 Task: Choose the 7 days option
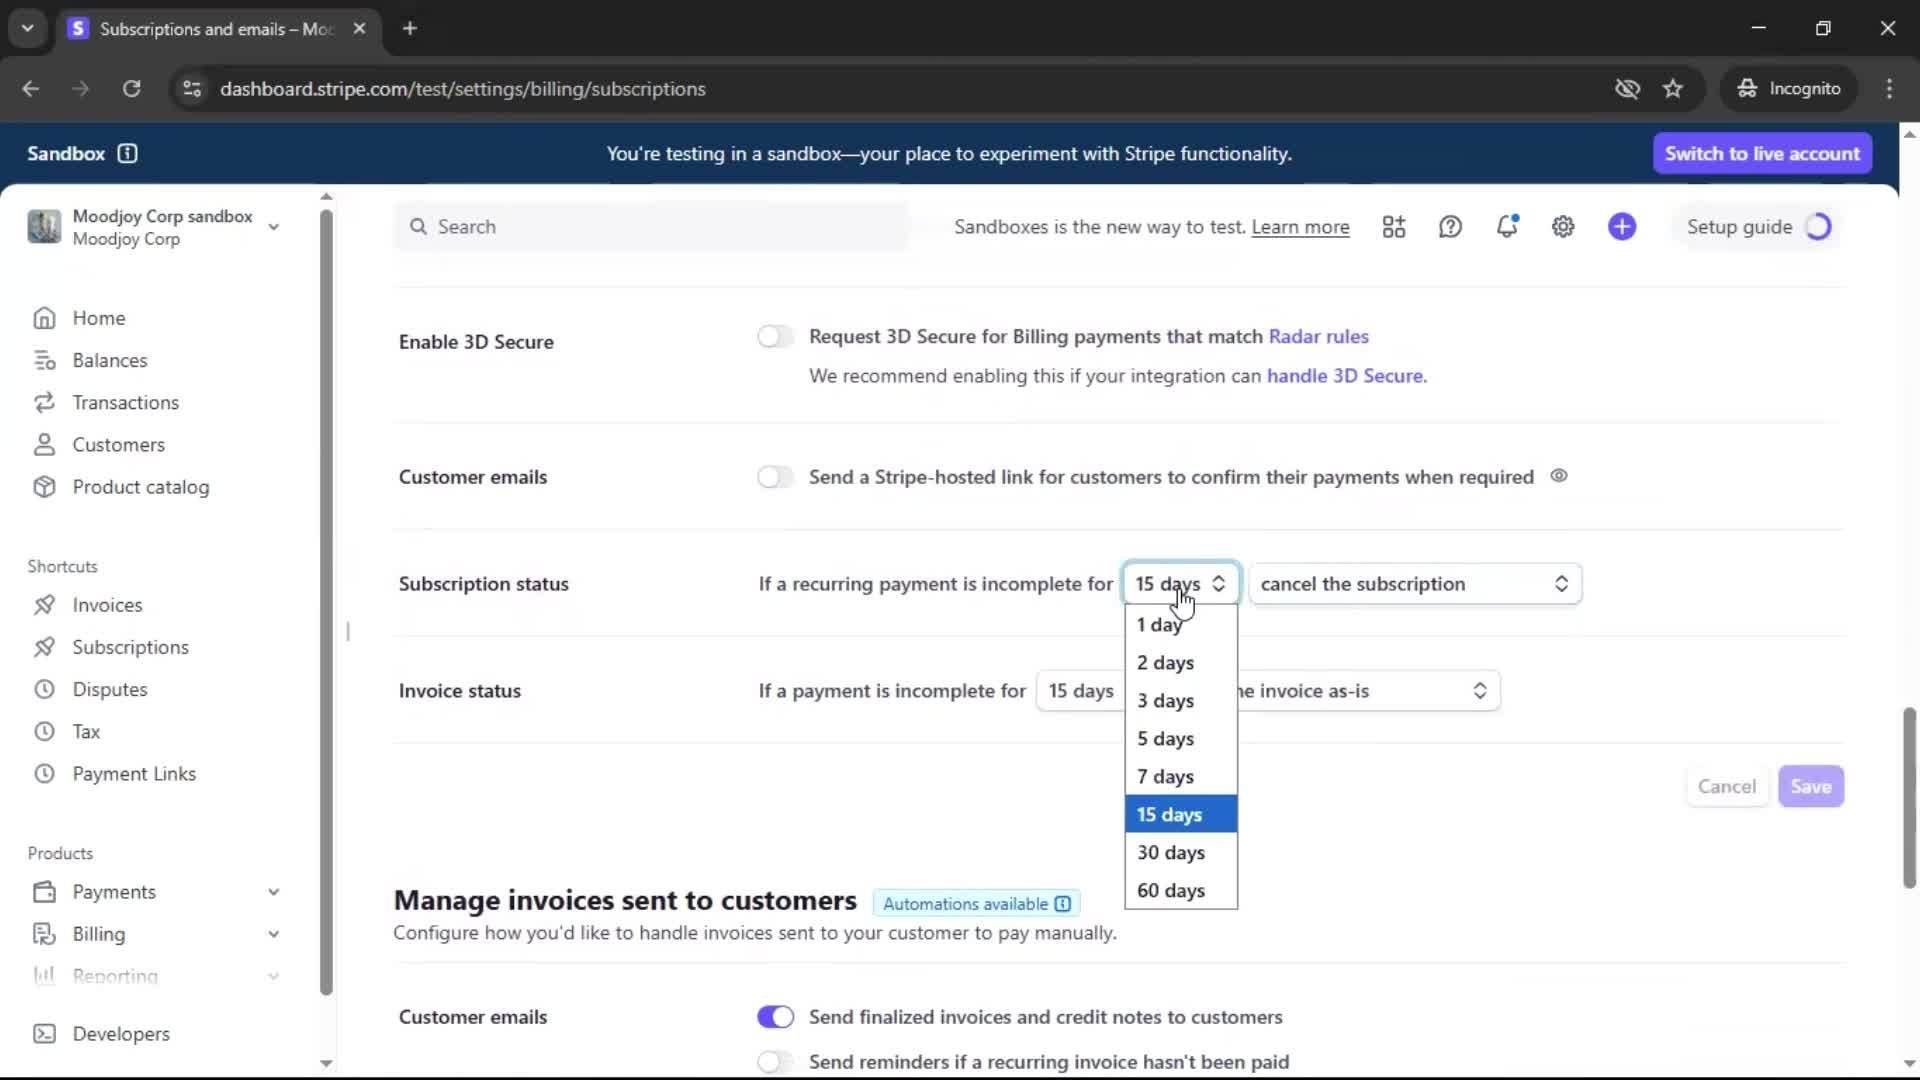[1165, 777]
